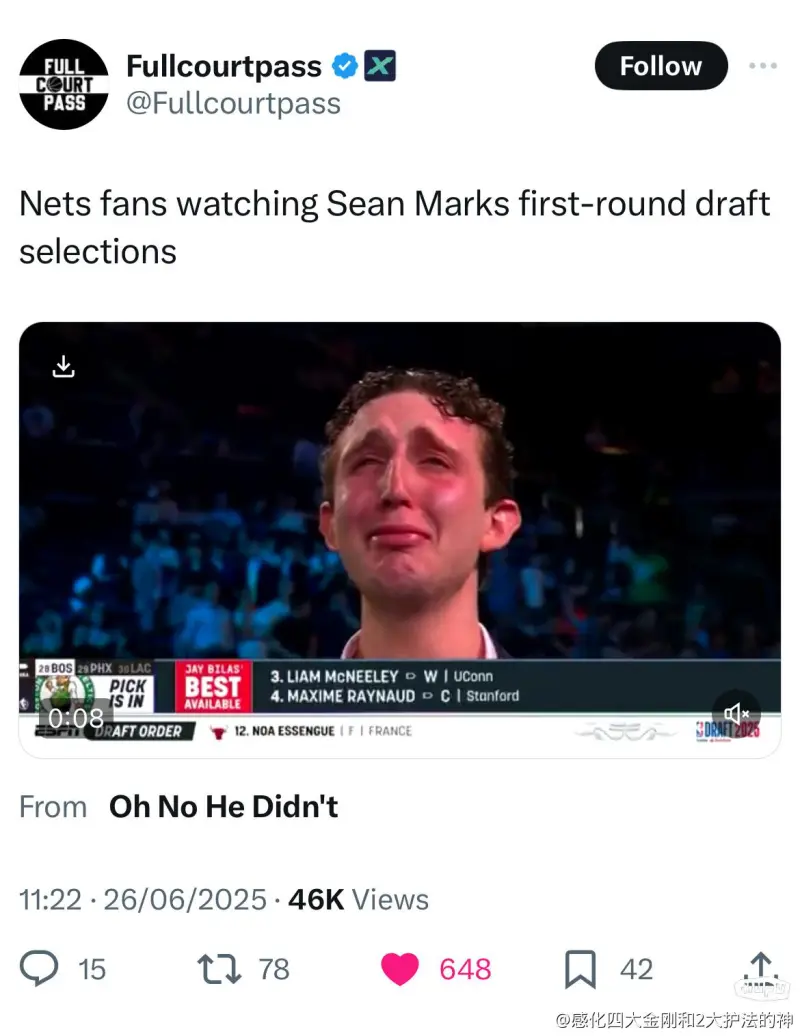Open the three-dot more options menu

[x=762, y=66]
